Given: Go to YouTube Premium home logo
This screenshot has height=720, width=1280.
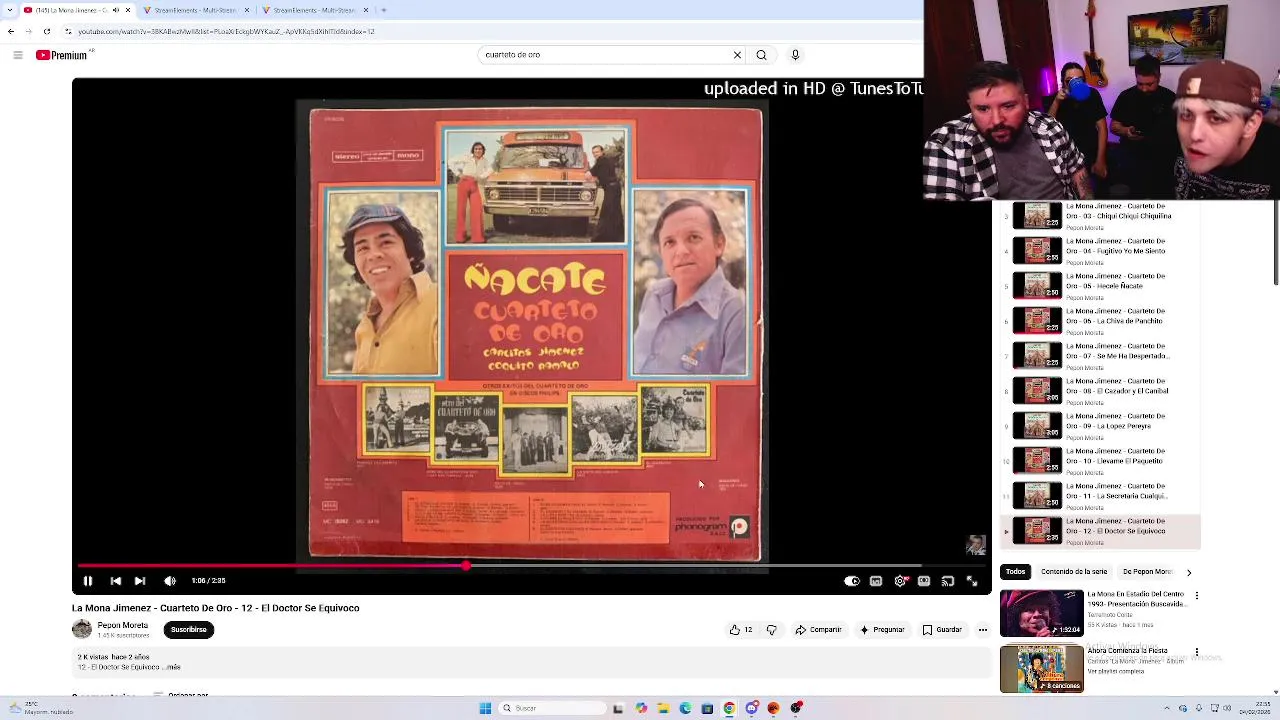Looking at the screenshot, I should [x=62, y=55].
